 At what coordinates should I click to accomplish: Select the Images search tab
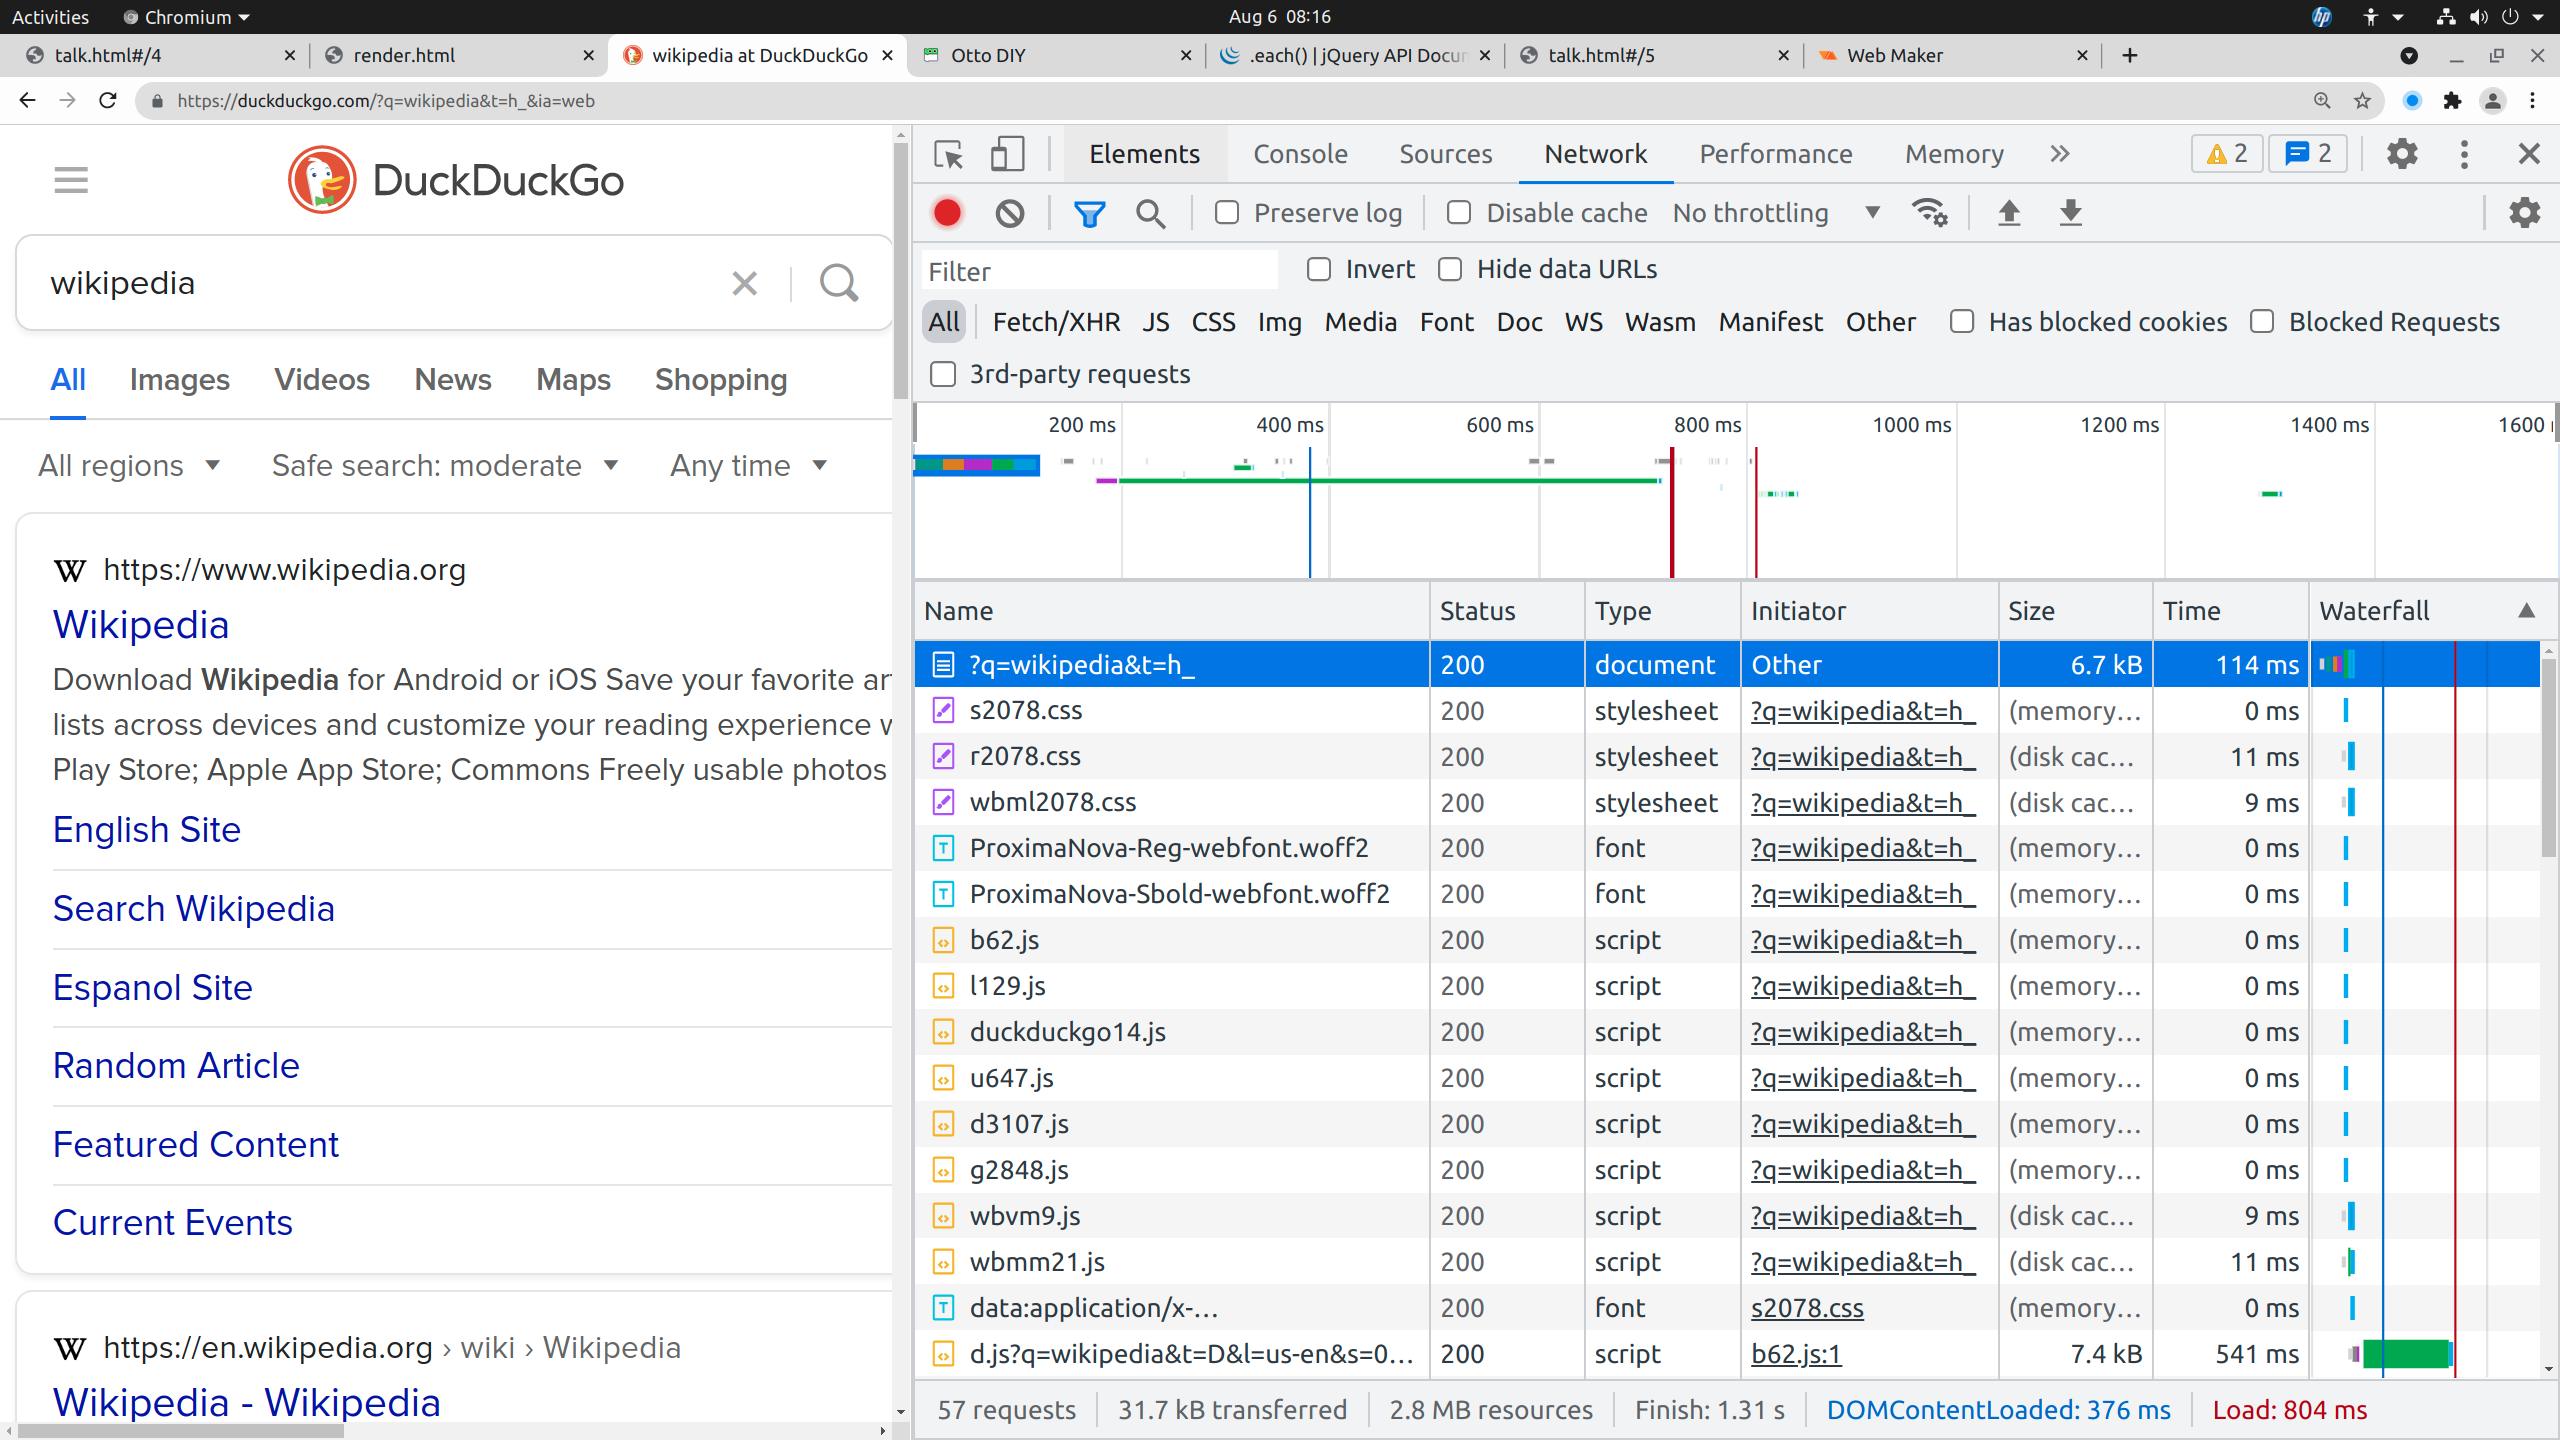[179, 380]
